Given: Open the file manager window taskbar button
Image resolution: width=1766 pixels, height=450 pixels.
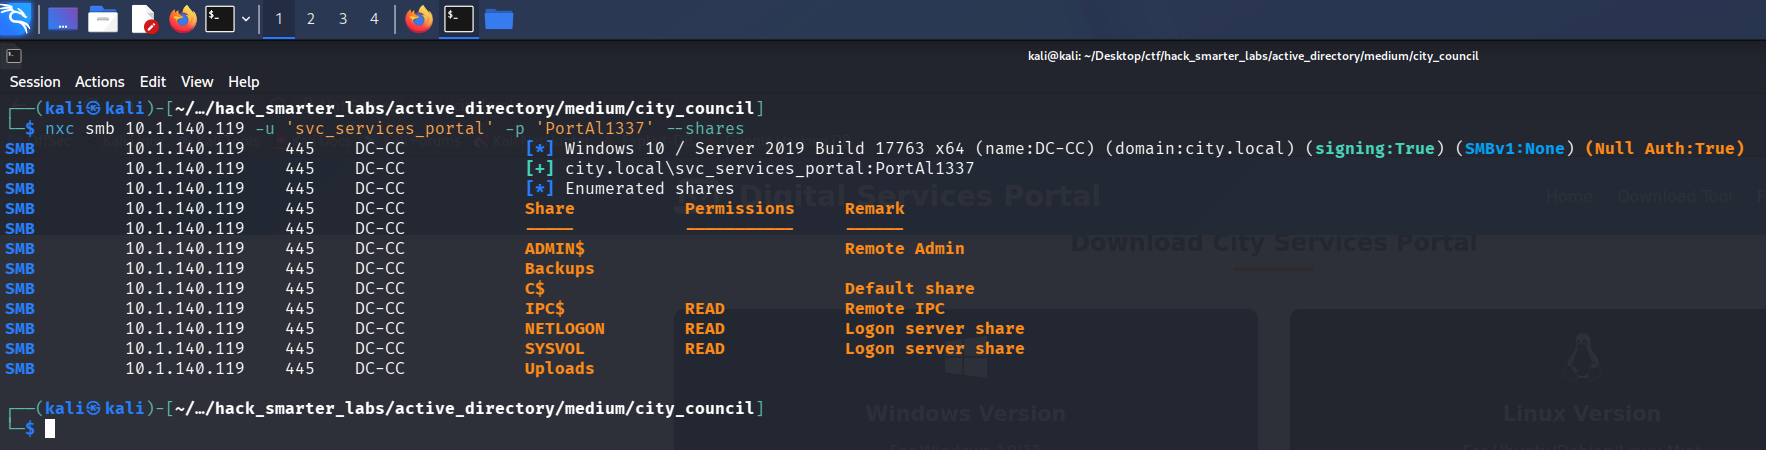Looking at the screenshot, I should click(x=499, y=18).
